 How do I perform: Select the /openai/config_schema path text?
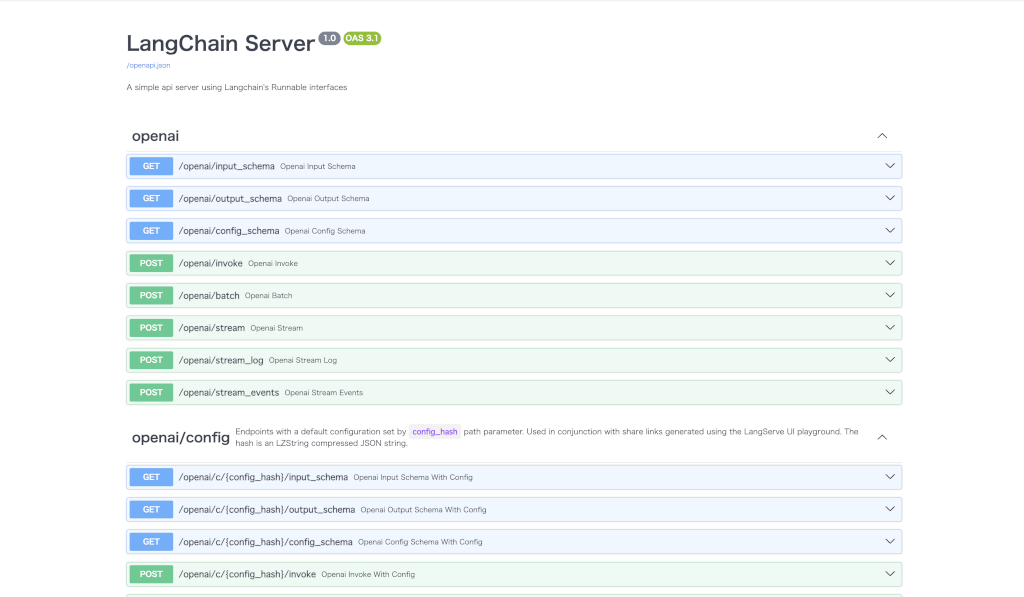coord(229,231)
